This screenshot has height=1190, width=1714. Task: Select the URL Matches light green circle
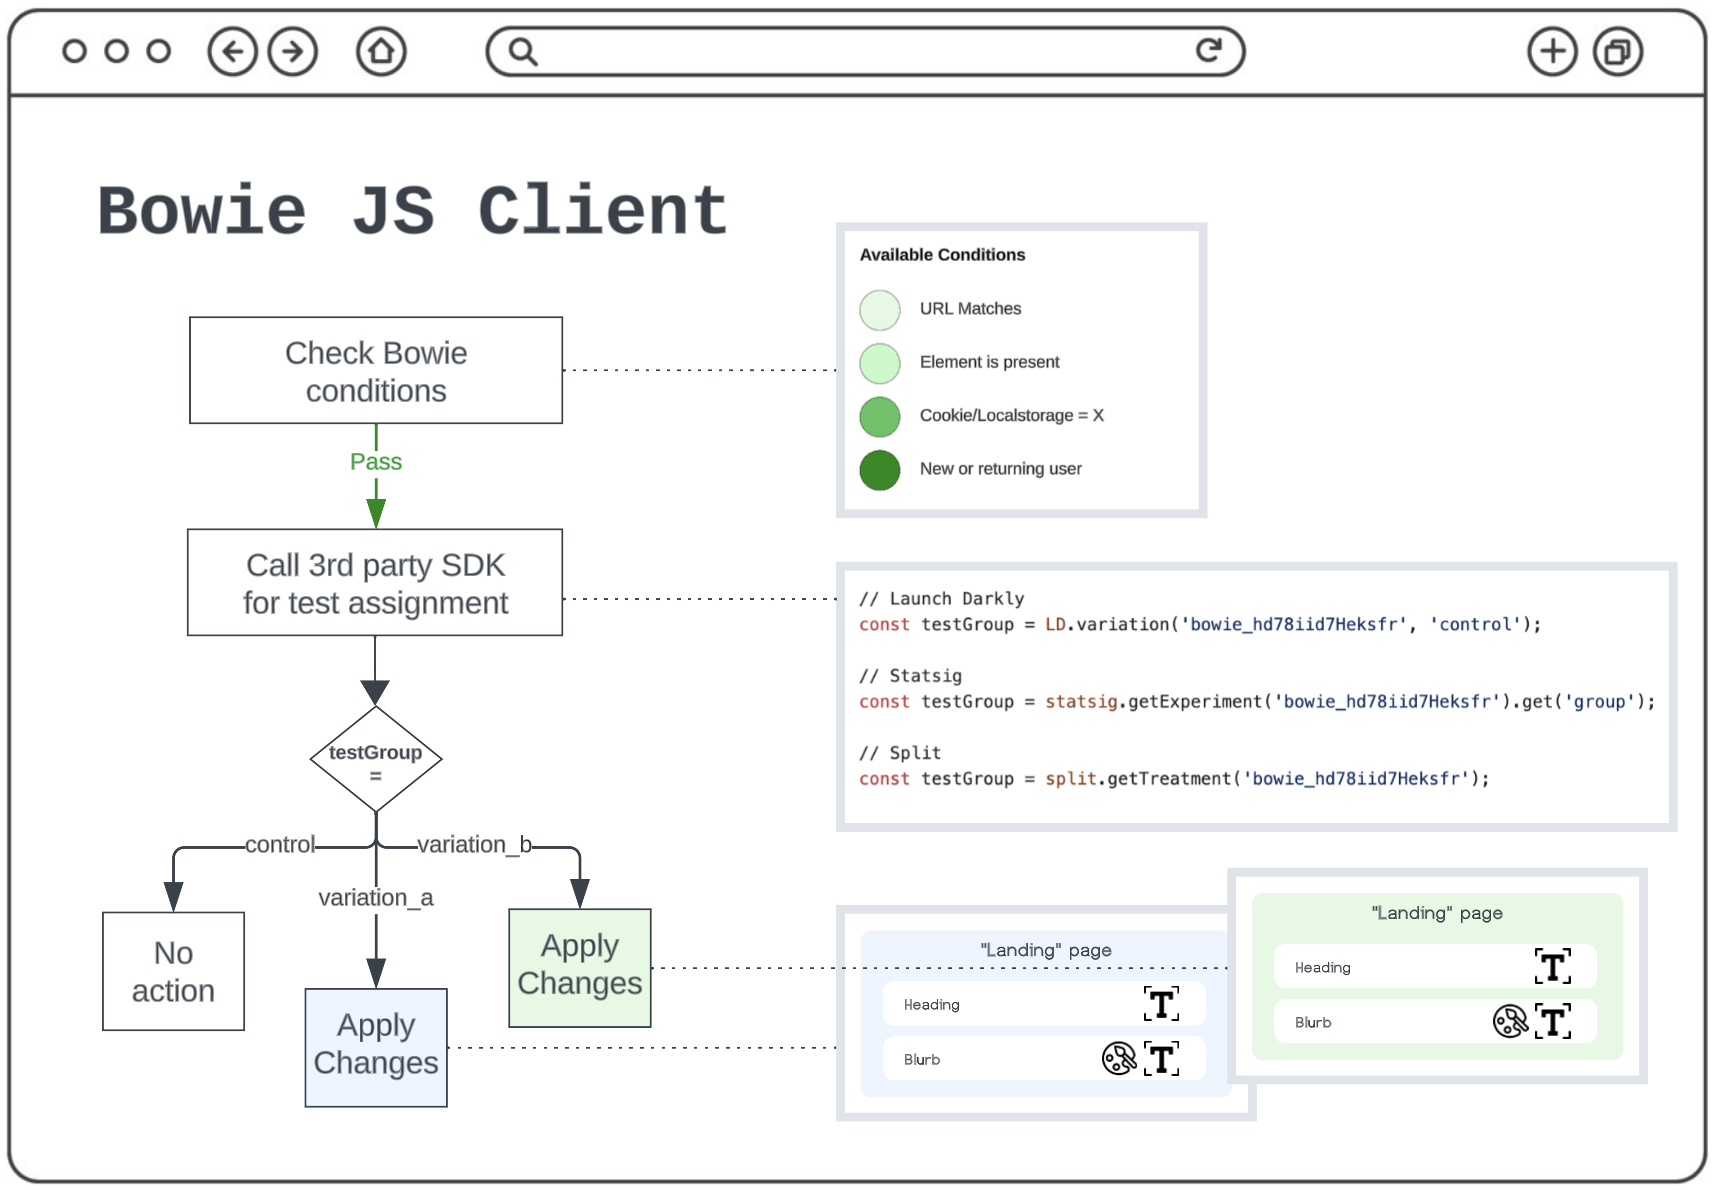click(x=880, y=310)
